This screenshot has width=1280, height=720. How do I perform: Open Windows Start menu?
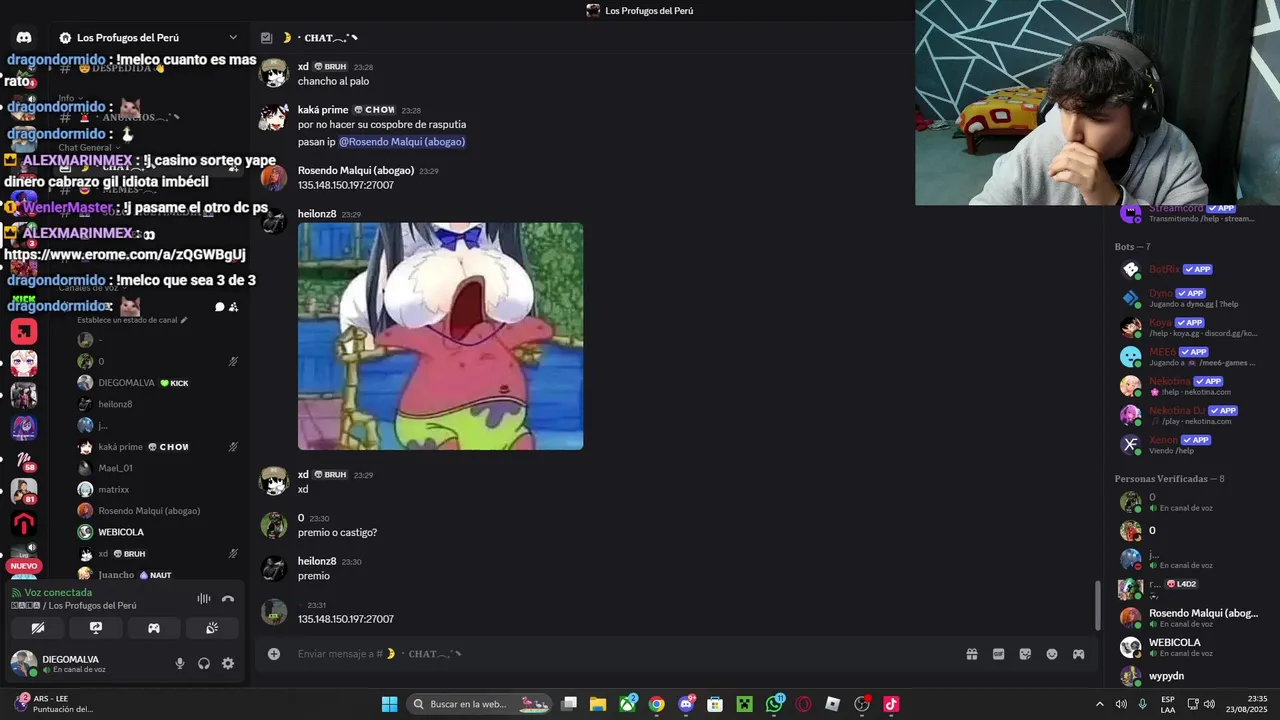pos(390,704)
